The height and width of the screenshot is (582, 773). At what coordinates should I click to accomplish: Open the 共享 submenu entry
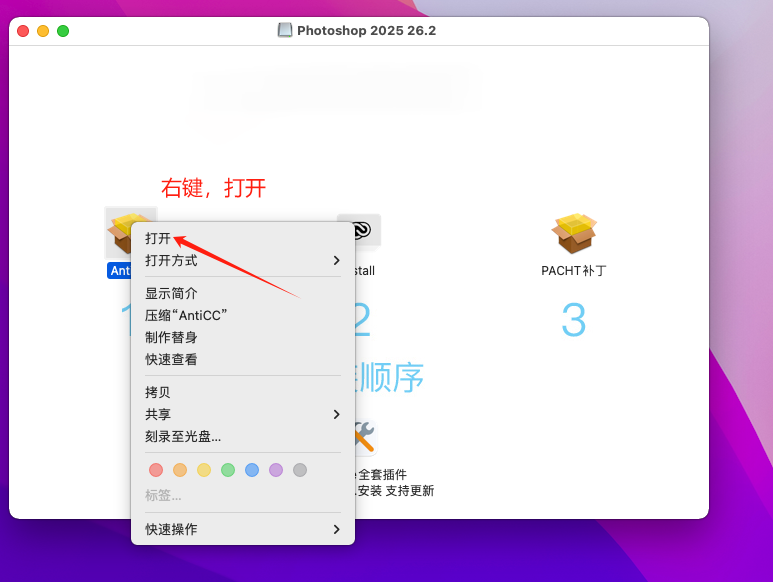click(243, 414)
